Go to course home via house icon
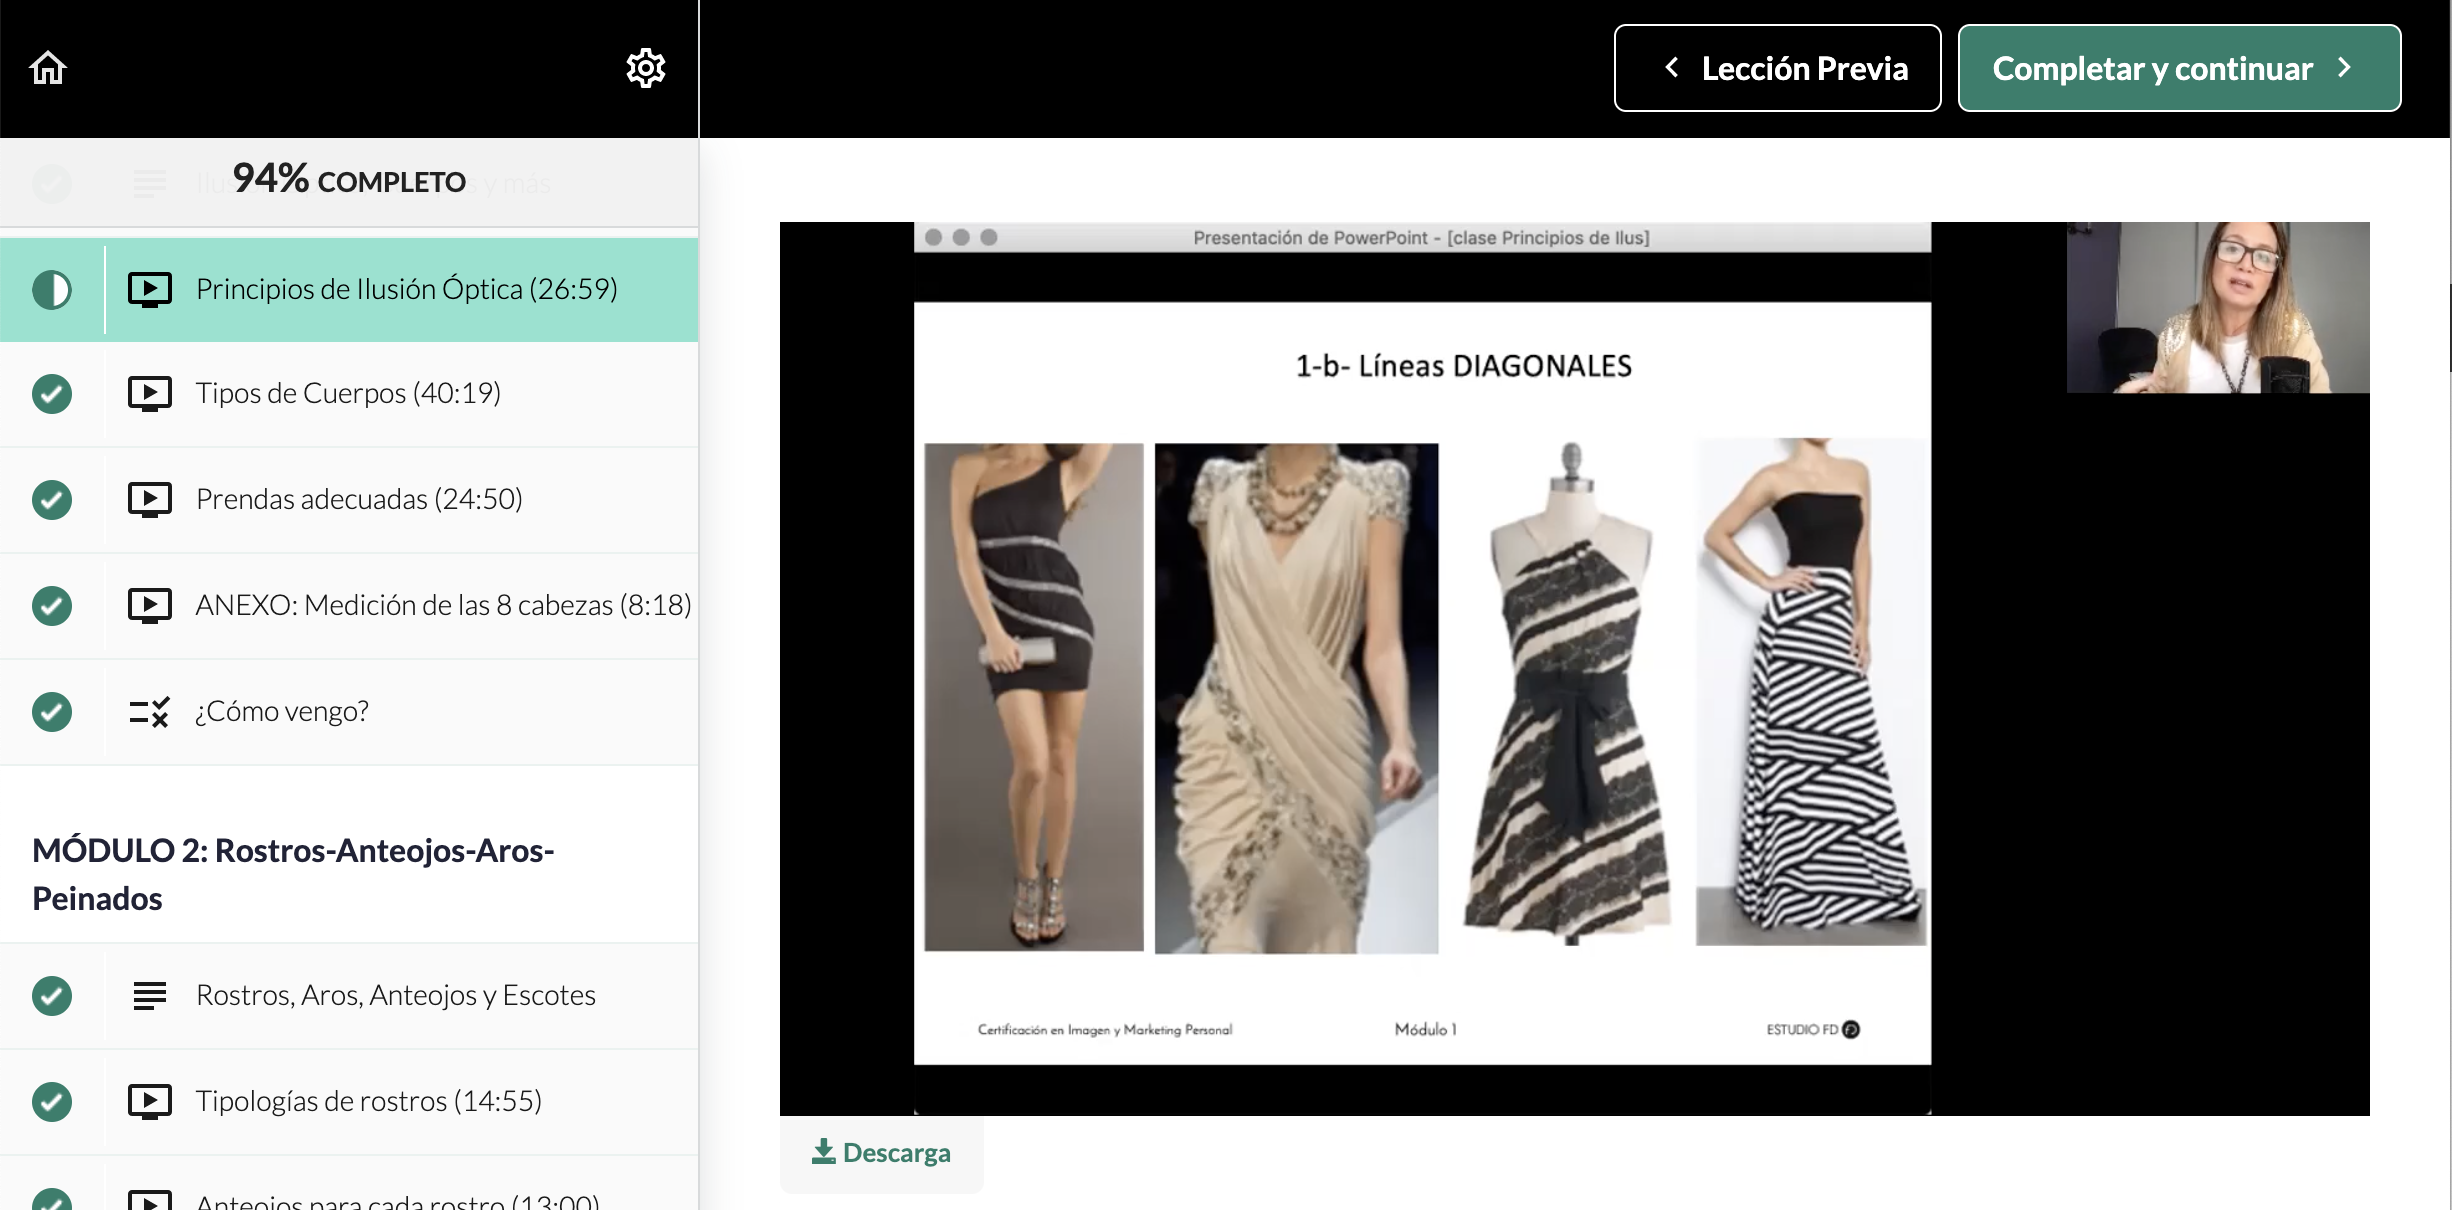This screenshot has width=2452, height=1210. click(48, 68)
